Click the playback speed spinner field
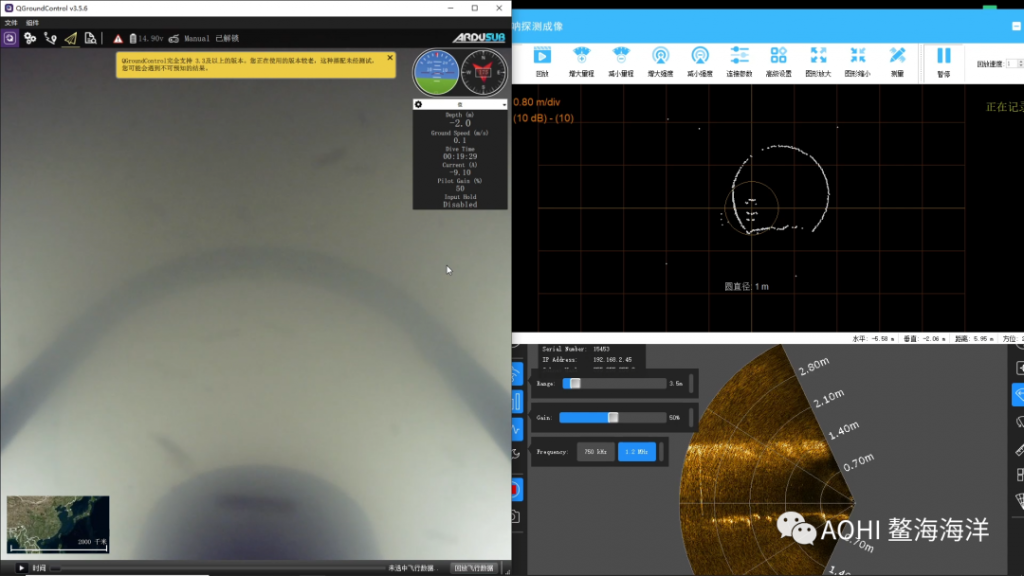 (1014, 64)
